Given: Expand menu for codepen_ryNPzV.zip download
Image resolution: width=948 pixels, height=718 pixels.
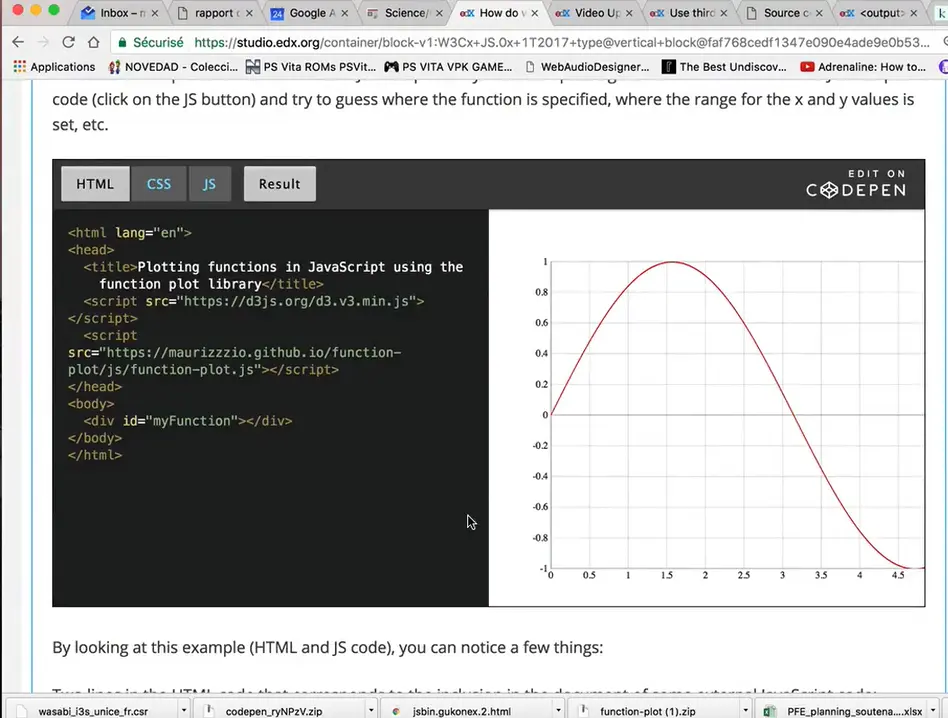Looking at the screenshot, I should [371, 711].
